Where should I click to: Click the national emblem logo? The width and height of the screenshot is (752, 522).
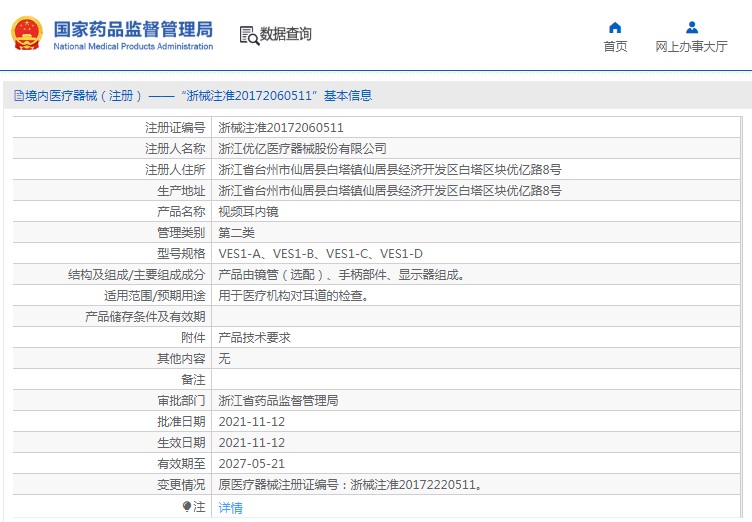pos(27,32)
